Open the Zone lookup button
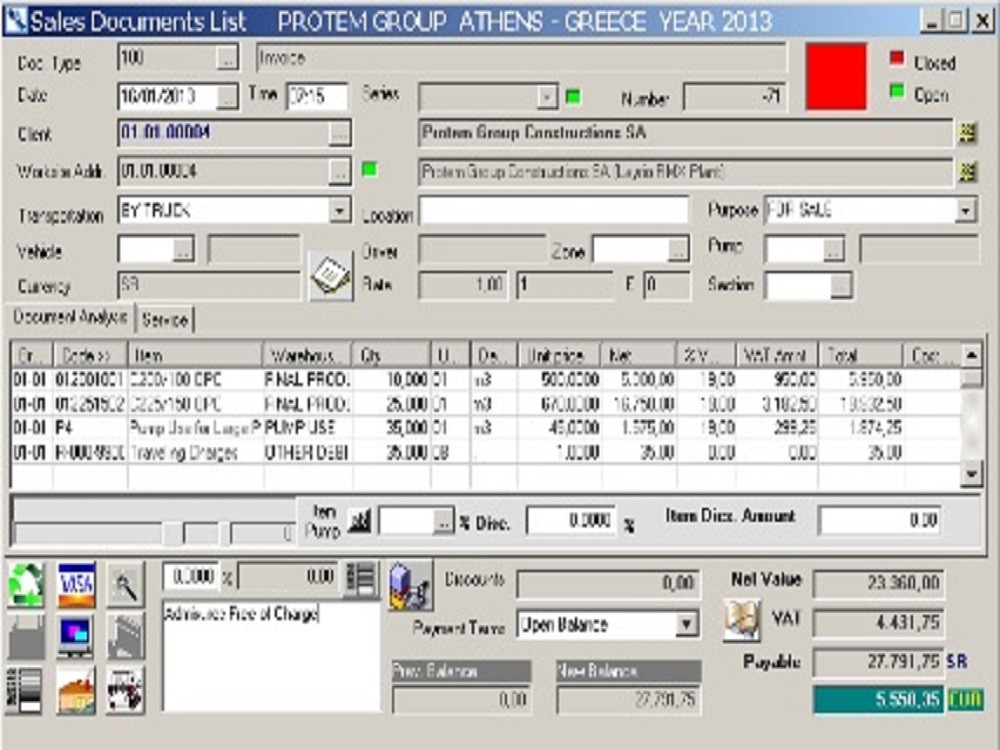1000x750 pixels. tap(678, 249)
